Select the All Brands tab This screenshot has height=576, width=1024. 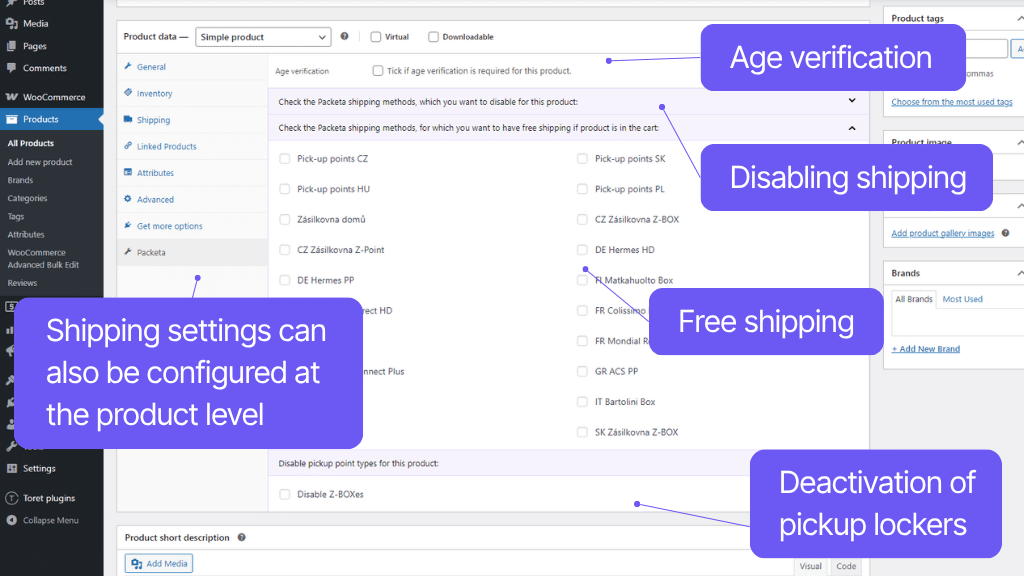coord(914,299)
